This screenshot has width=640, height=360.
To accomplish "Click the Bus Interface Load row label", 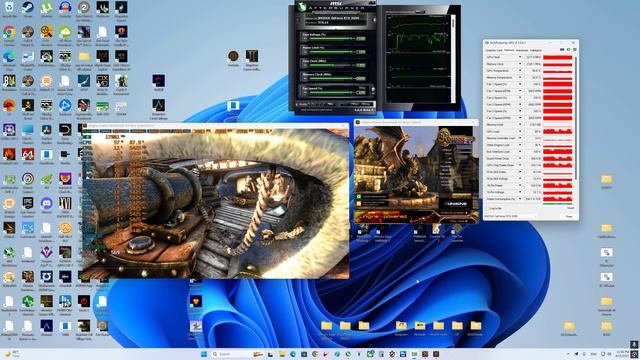I will 498,151.
